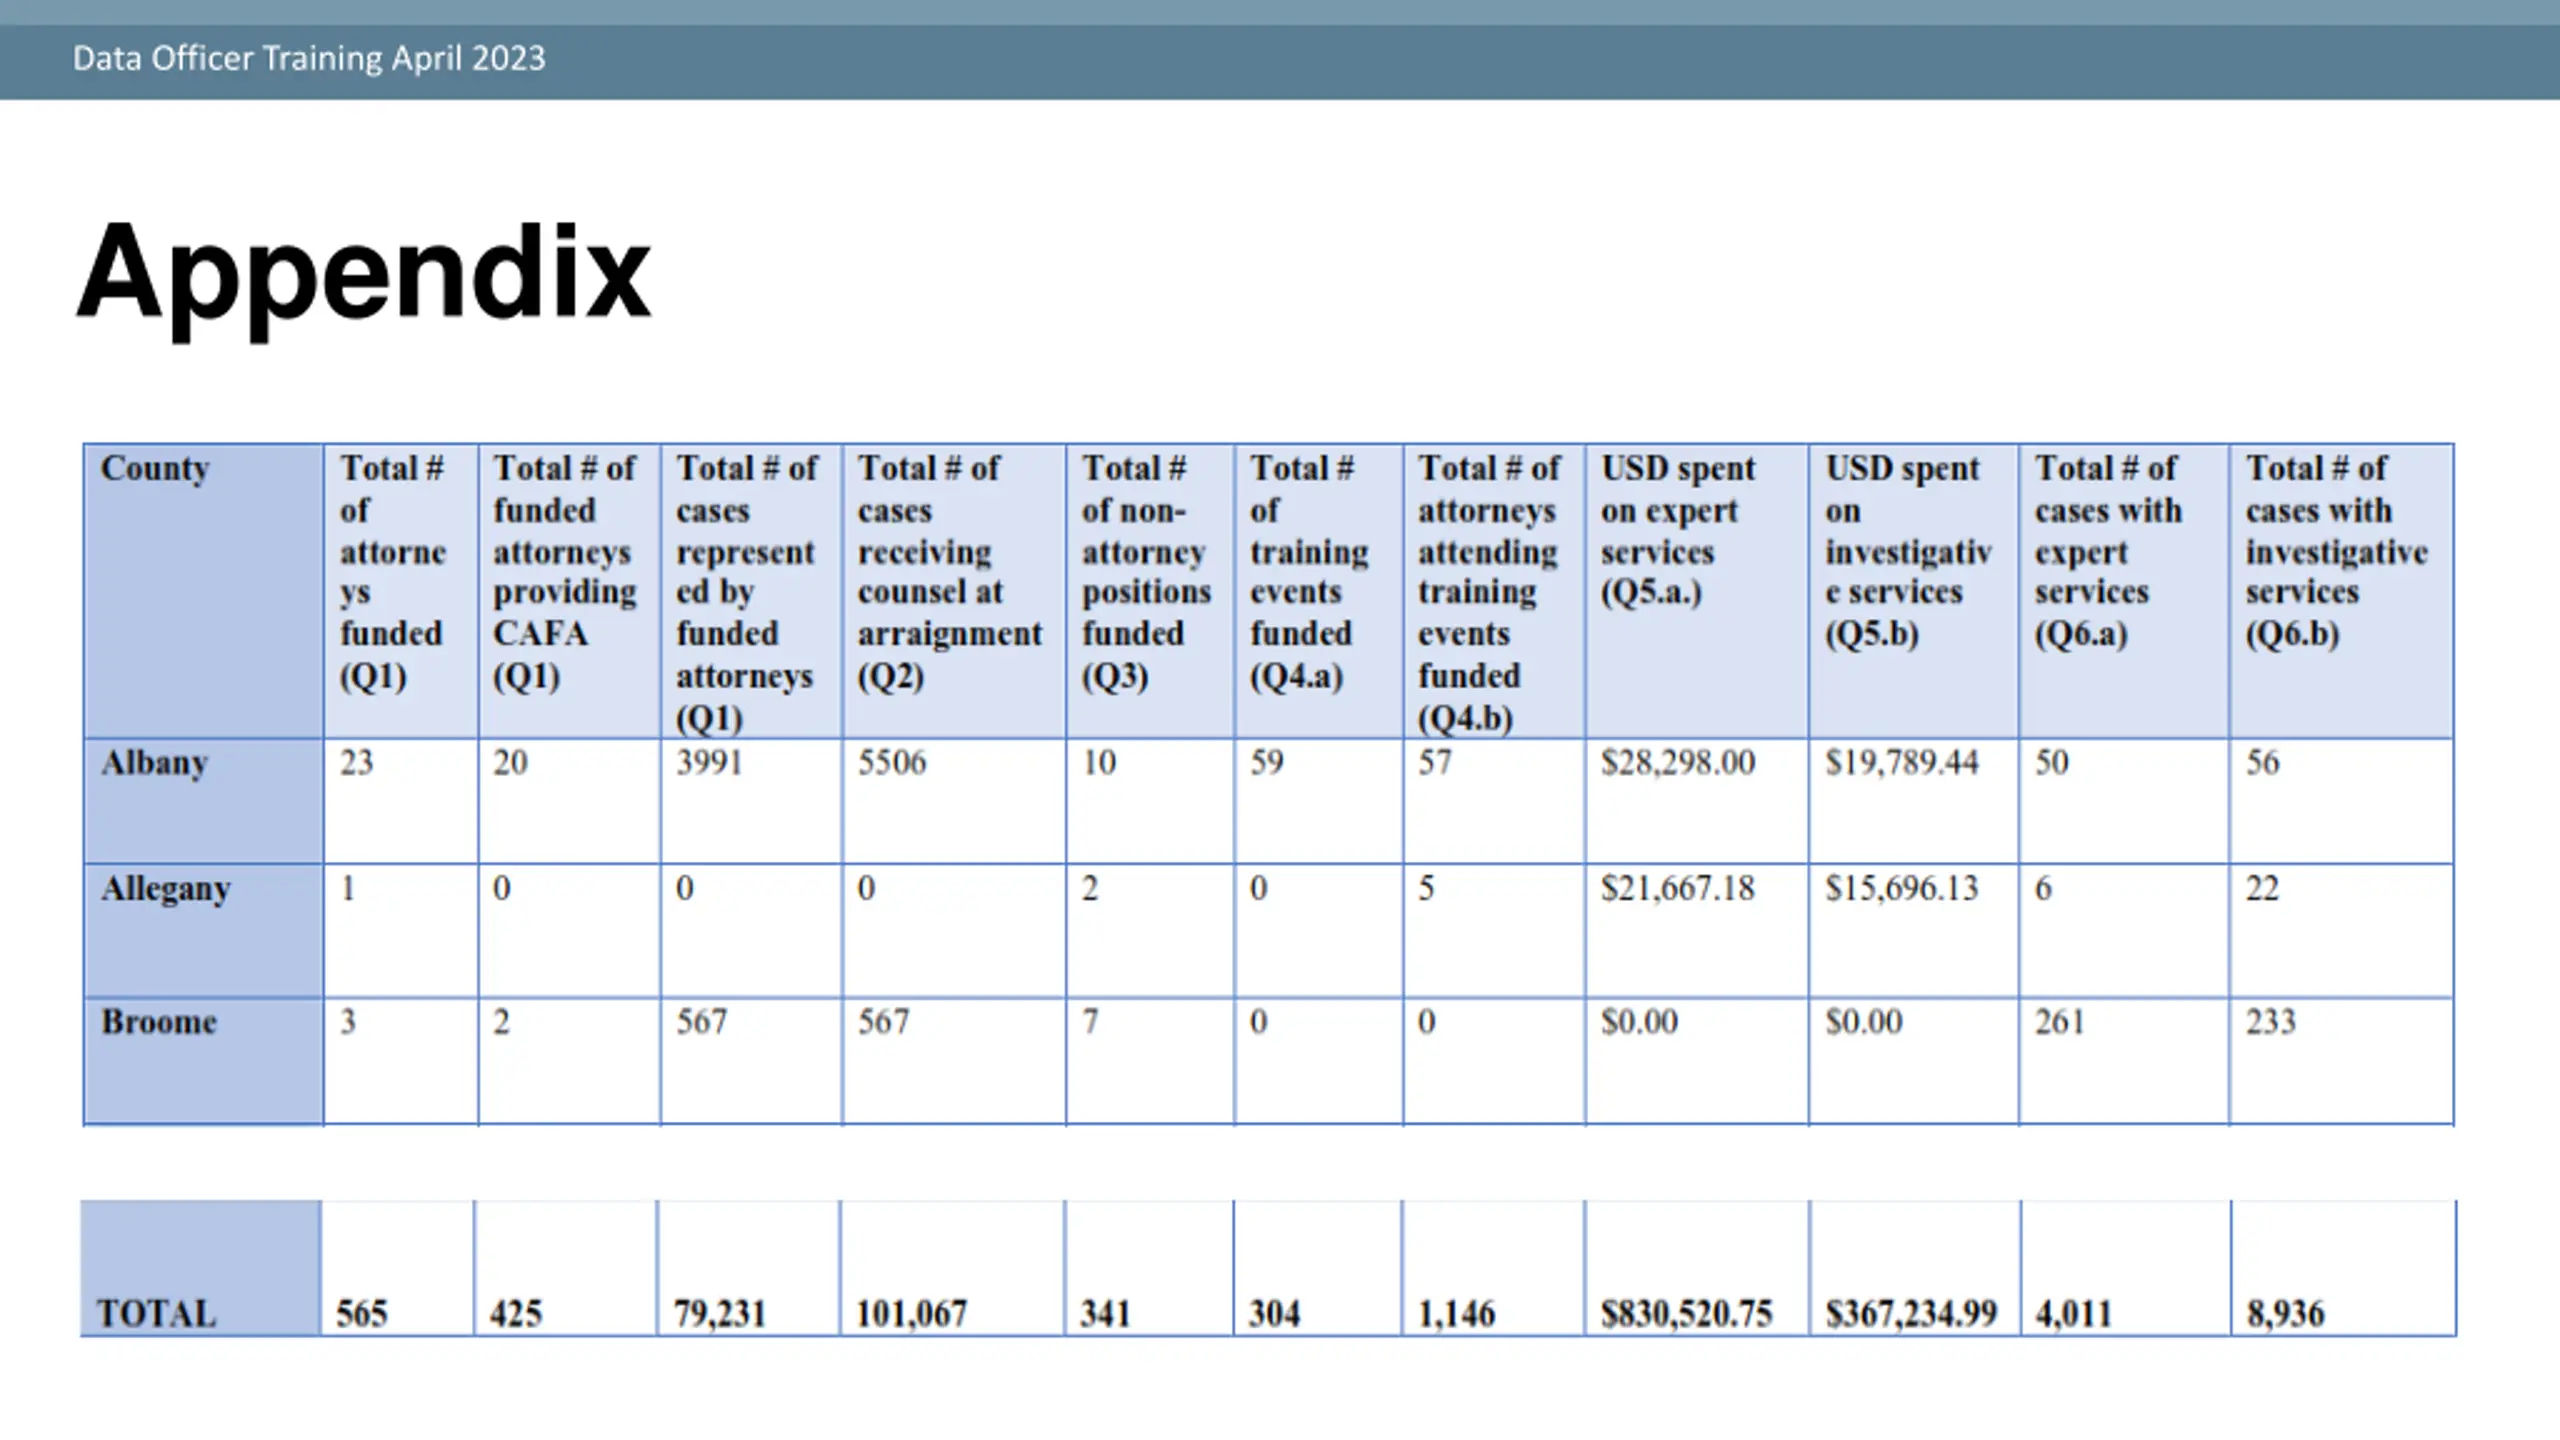The image size is (2560, 1440).
Task: Click the Broome row label
Action: (x=158, y=1022)
